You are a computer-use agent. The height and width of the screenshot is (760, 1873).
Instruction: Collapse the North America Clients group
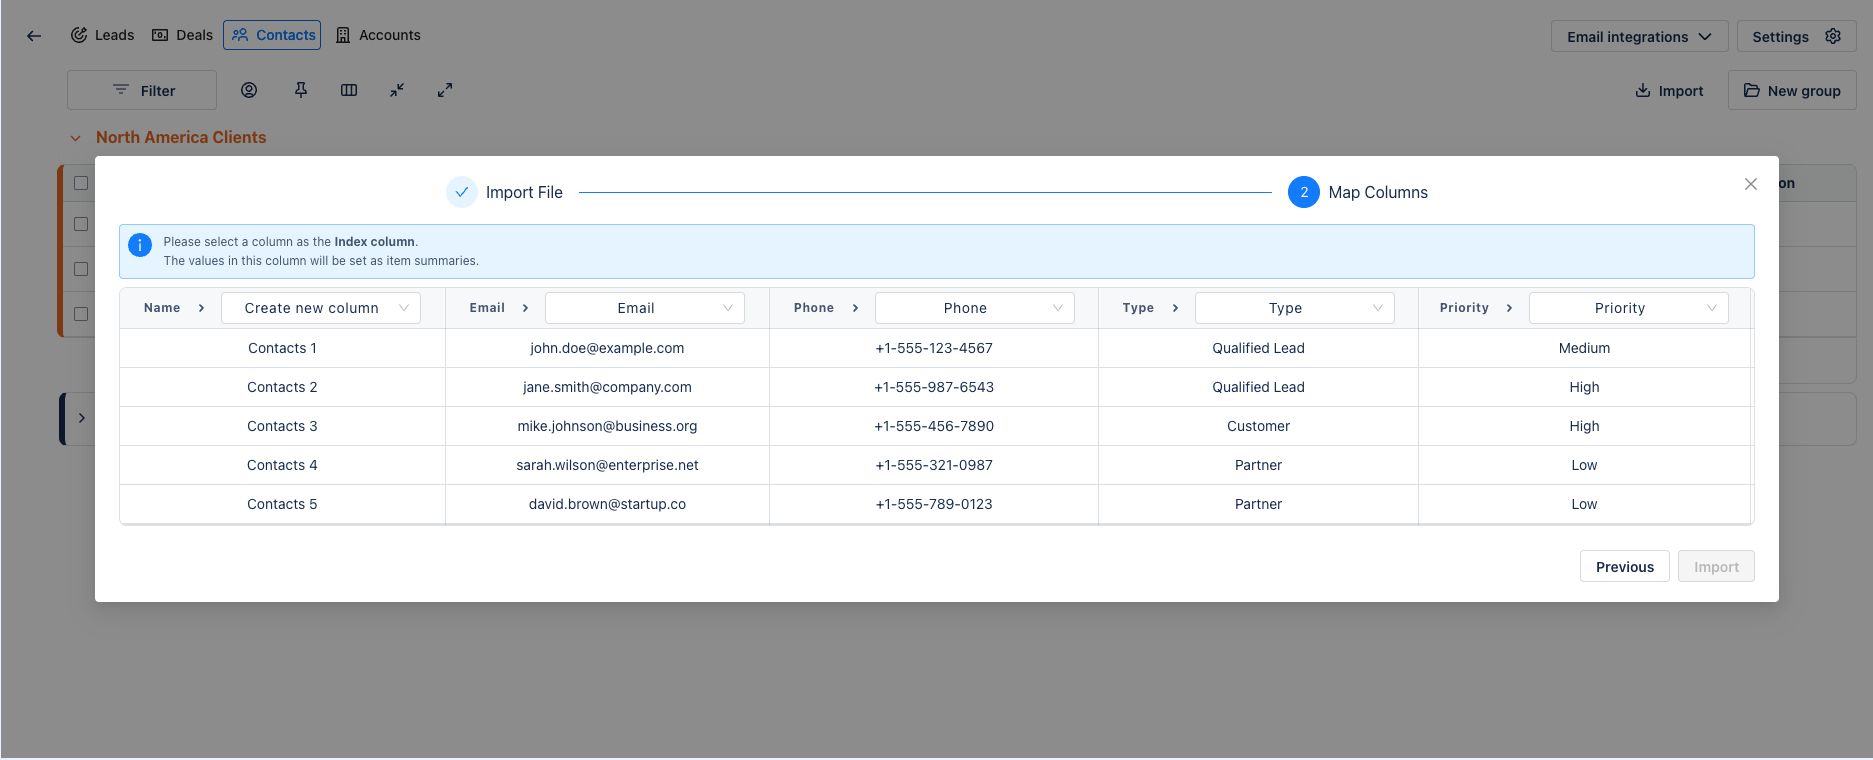[75, 138]
